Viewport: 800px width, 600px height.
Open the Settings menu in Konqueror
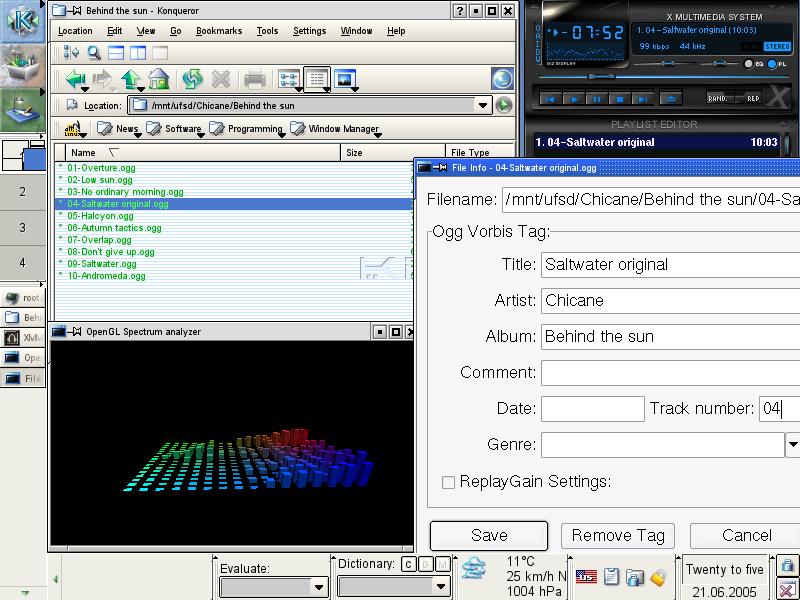(x=309, y=31)
